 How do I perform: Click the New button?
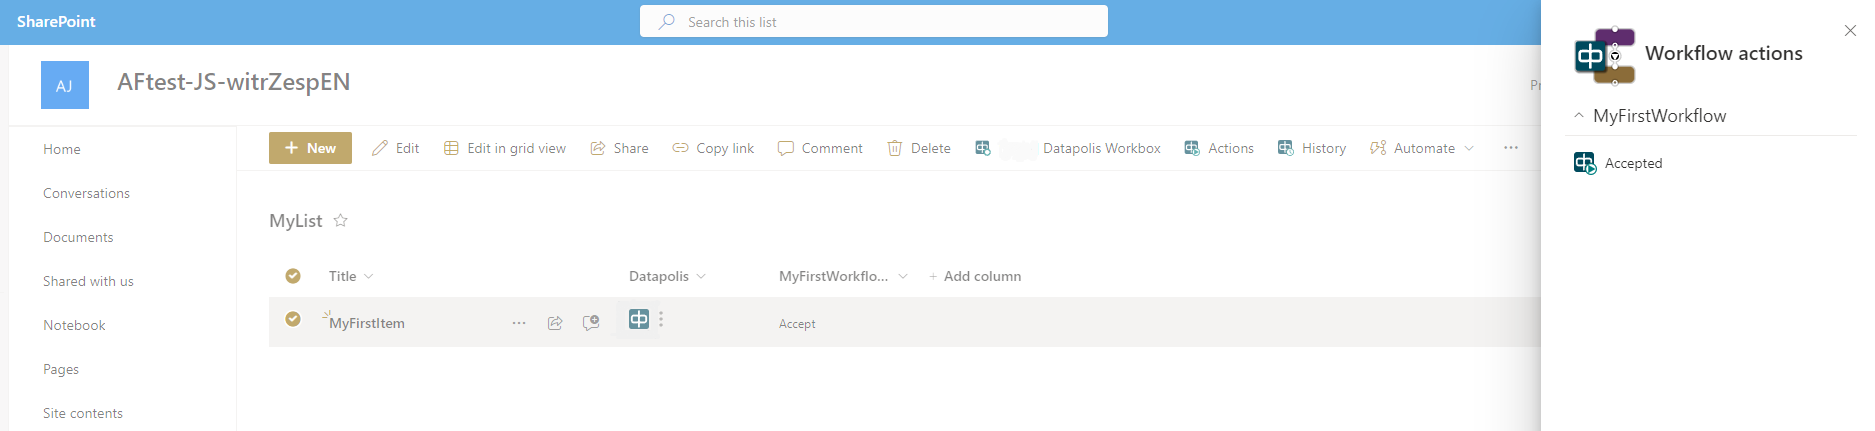(310, 148)
